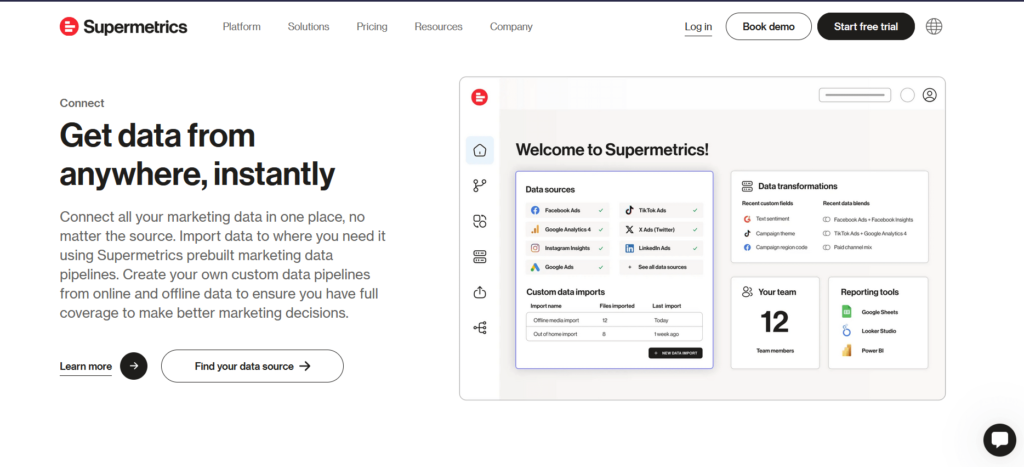Click the Facebook Ads data source checkmark
This screenshot has height=467, width=1024.
(601, 211)
